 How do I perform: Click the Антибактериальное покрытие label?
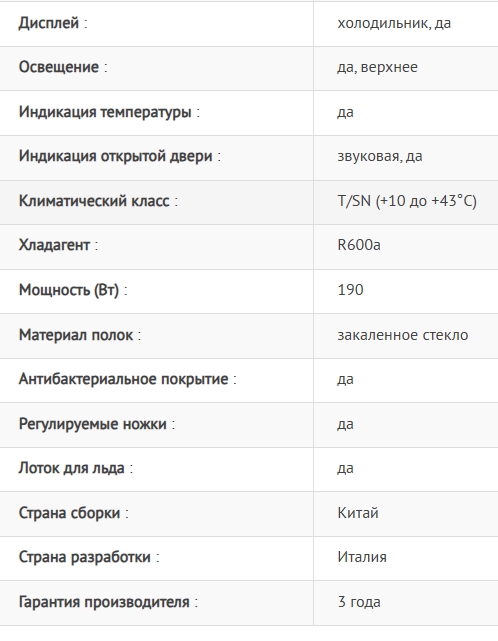[128, 379]
